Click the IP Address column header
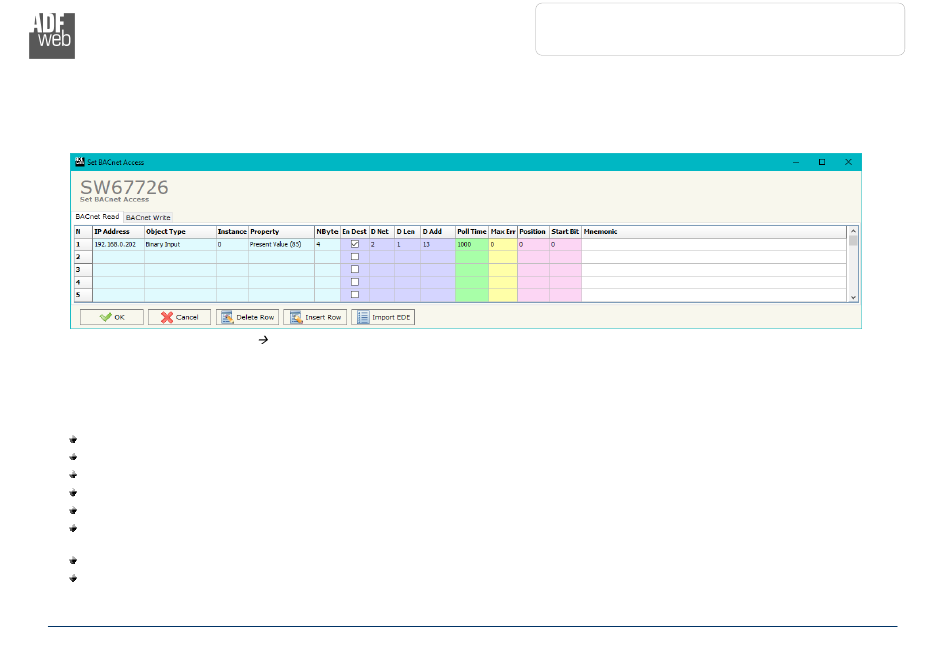 [x=118, y=232]
